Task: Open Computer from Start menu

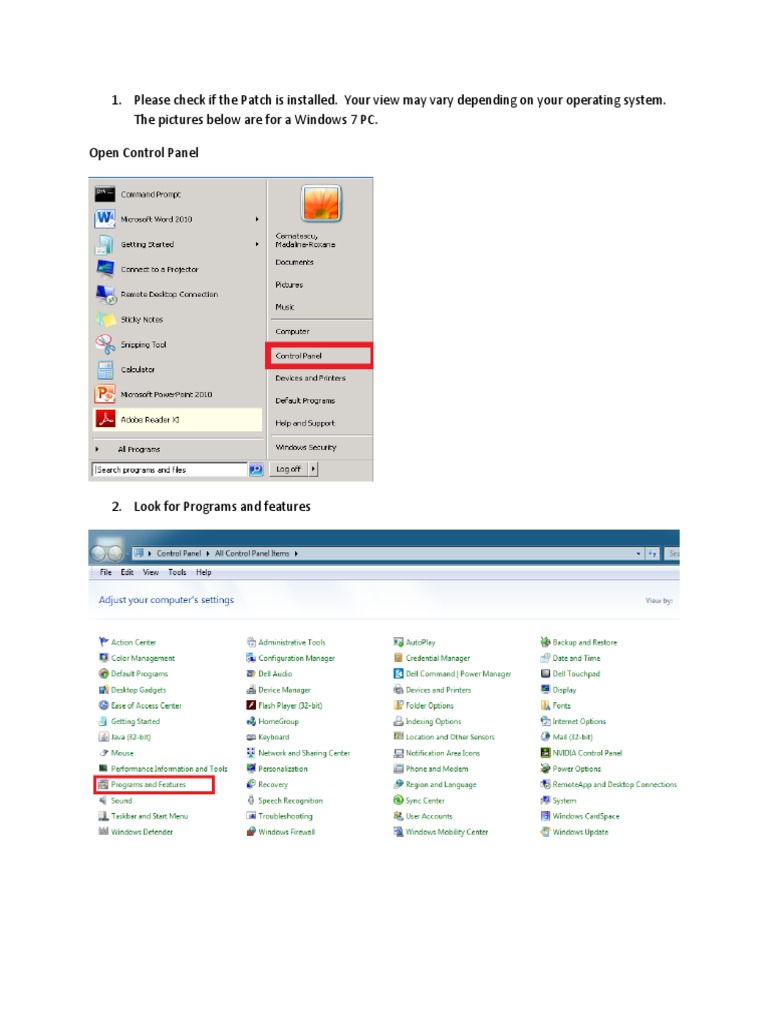Action: pyautogui.click(x=293, y=331)
